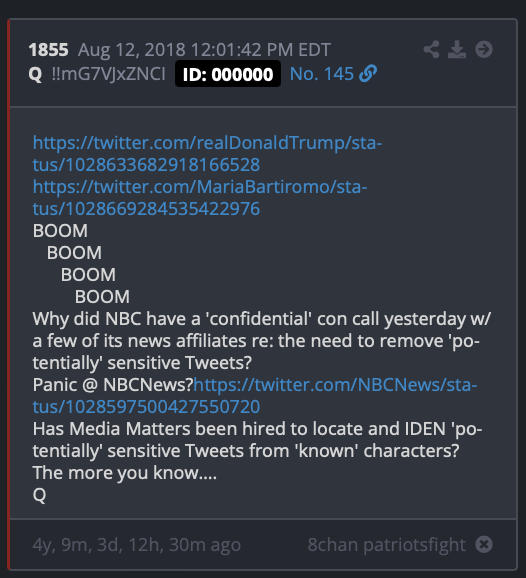Dismiss the 8chan patriotsfight tag with X icon

pyautogui.click(x=484, y=544)
